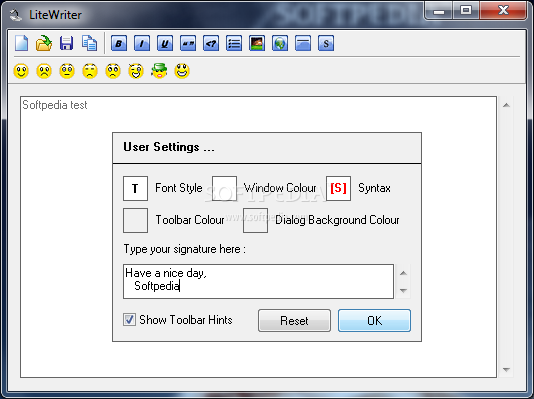
Task: Insert a code tag with the <? button
Action: pos(211,43)
